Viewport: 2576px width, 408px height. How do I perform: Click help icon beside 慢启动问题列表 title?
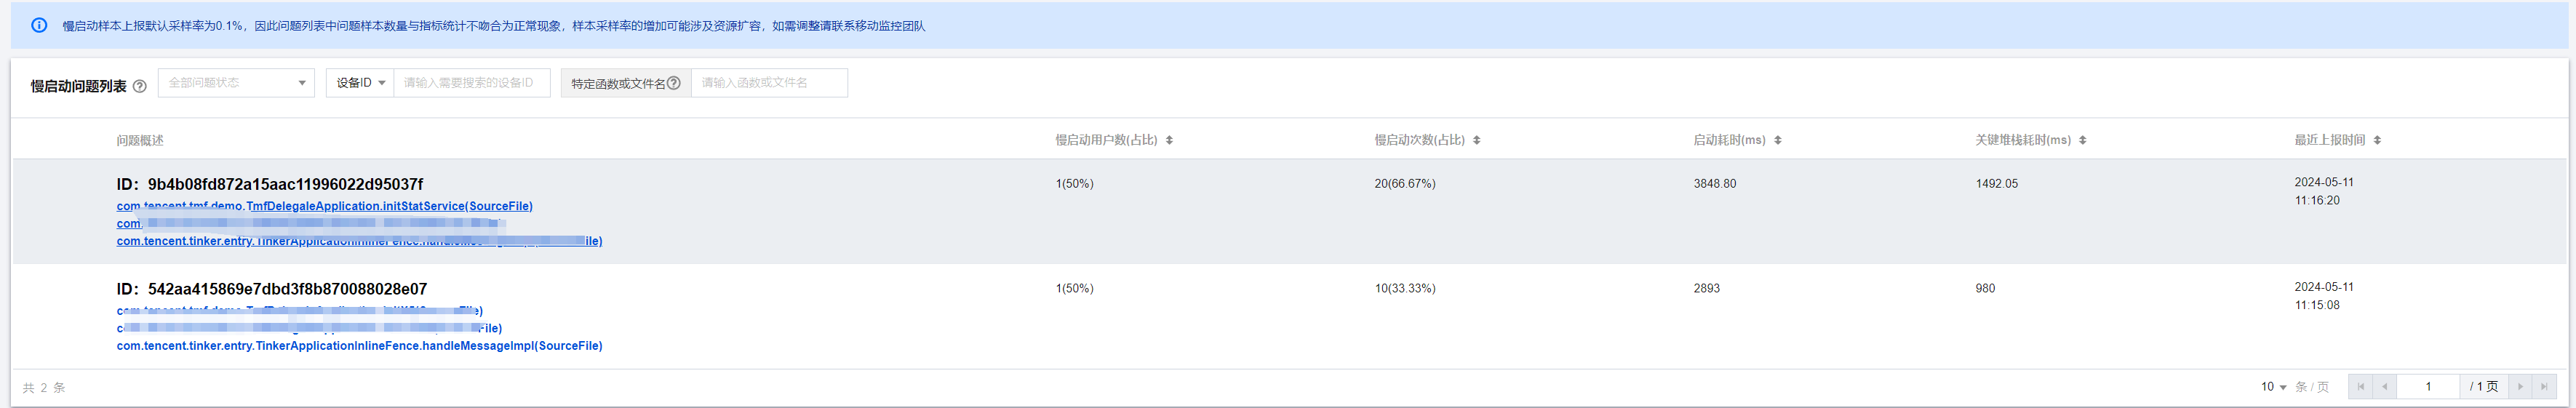(140, 86)
